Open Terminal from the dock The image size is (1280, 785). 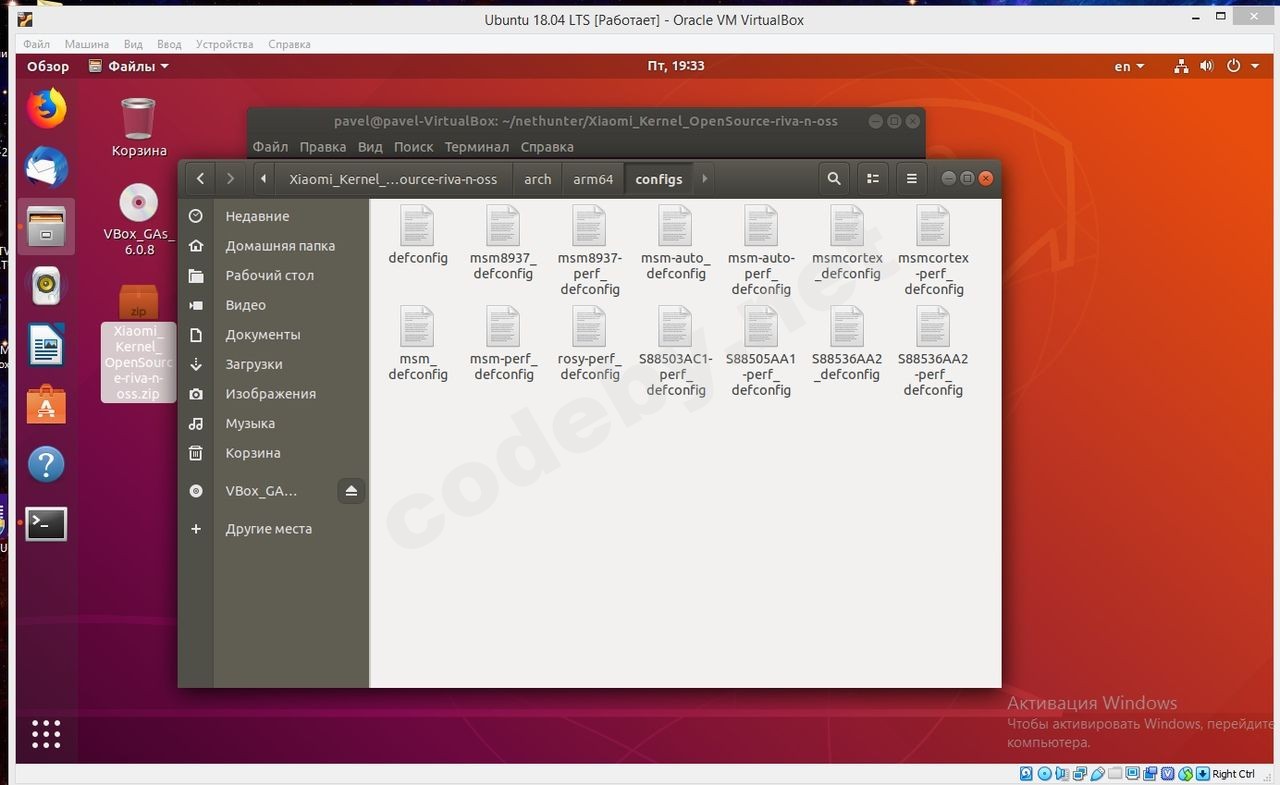coord(46,523)
